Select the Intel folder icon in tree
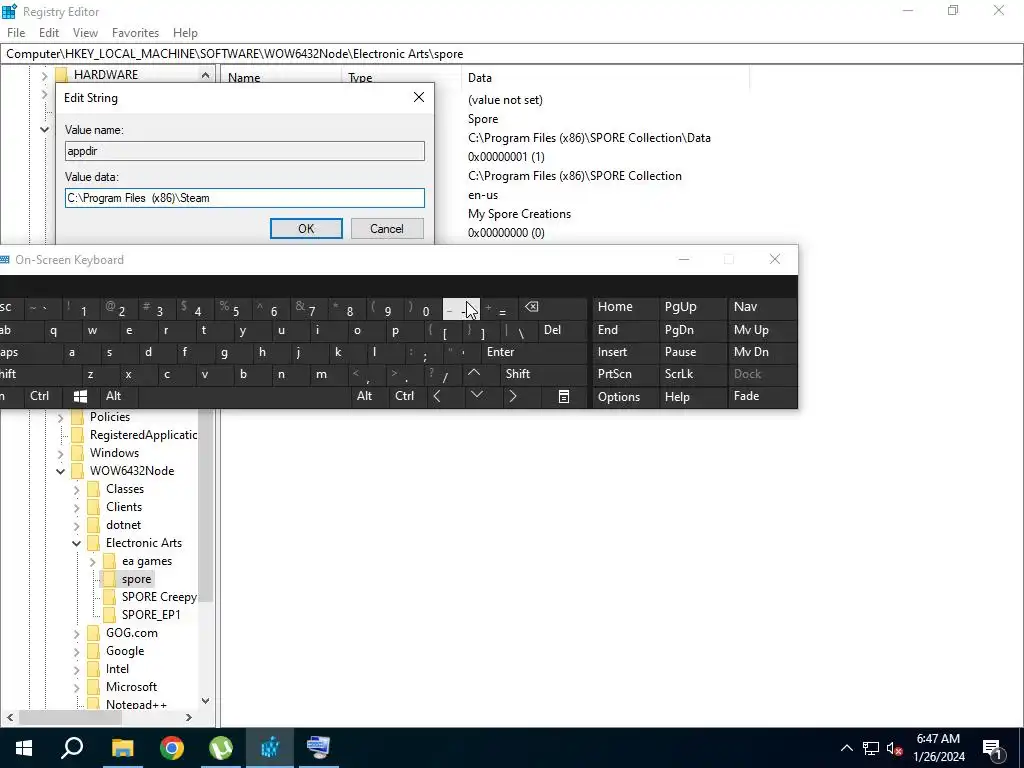Image resolution: width=1024 pixels, height=768 pixels. point(93,669)
